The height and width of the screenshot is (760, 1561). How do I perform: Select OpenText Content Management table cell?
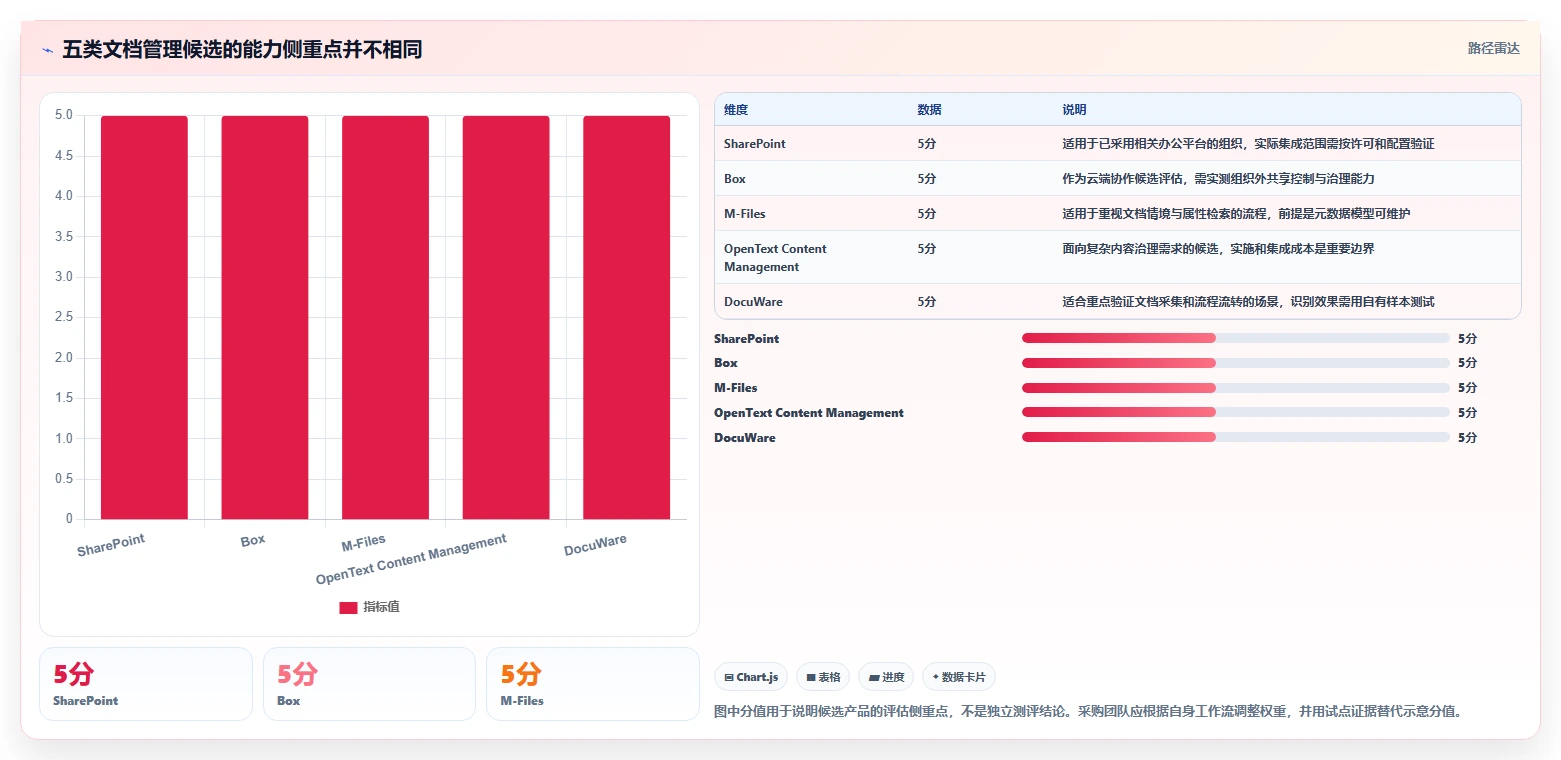[x=775, y=258]
